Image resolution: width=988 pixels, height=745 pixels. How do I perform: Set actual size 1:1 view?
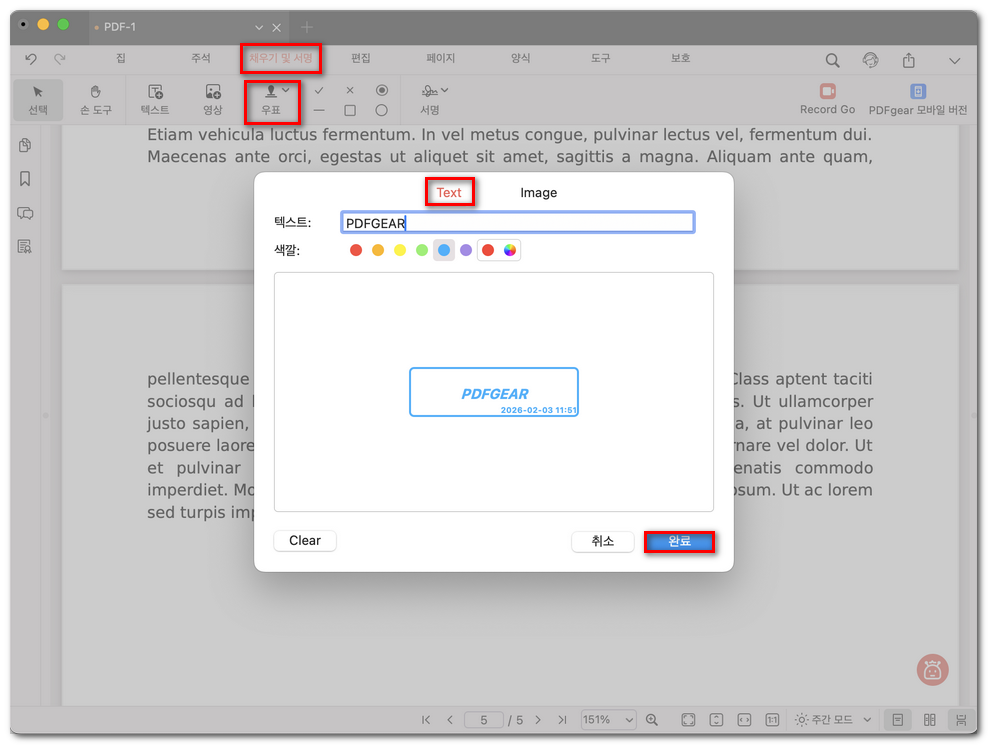pos(772,720)
